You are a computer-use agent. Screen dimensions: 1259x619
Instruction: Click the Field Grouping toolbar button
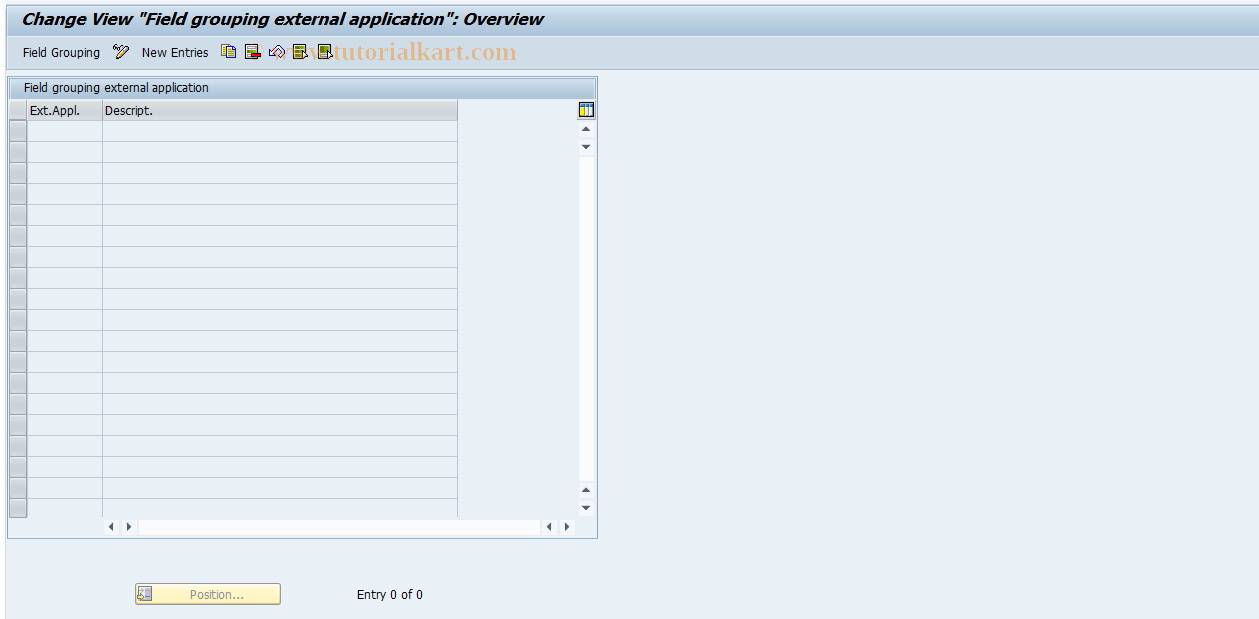tap(61, 52)
